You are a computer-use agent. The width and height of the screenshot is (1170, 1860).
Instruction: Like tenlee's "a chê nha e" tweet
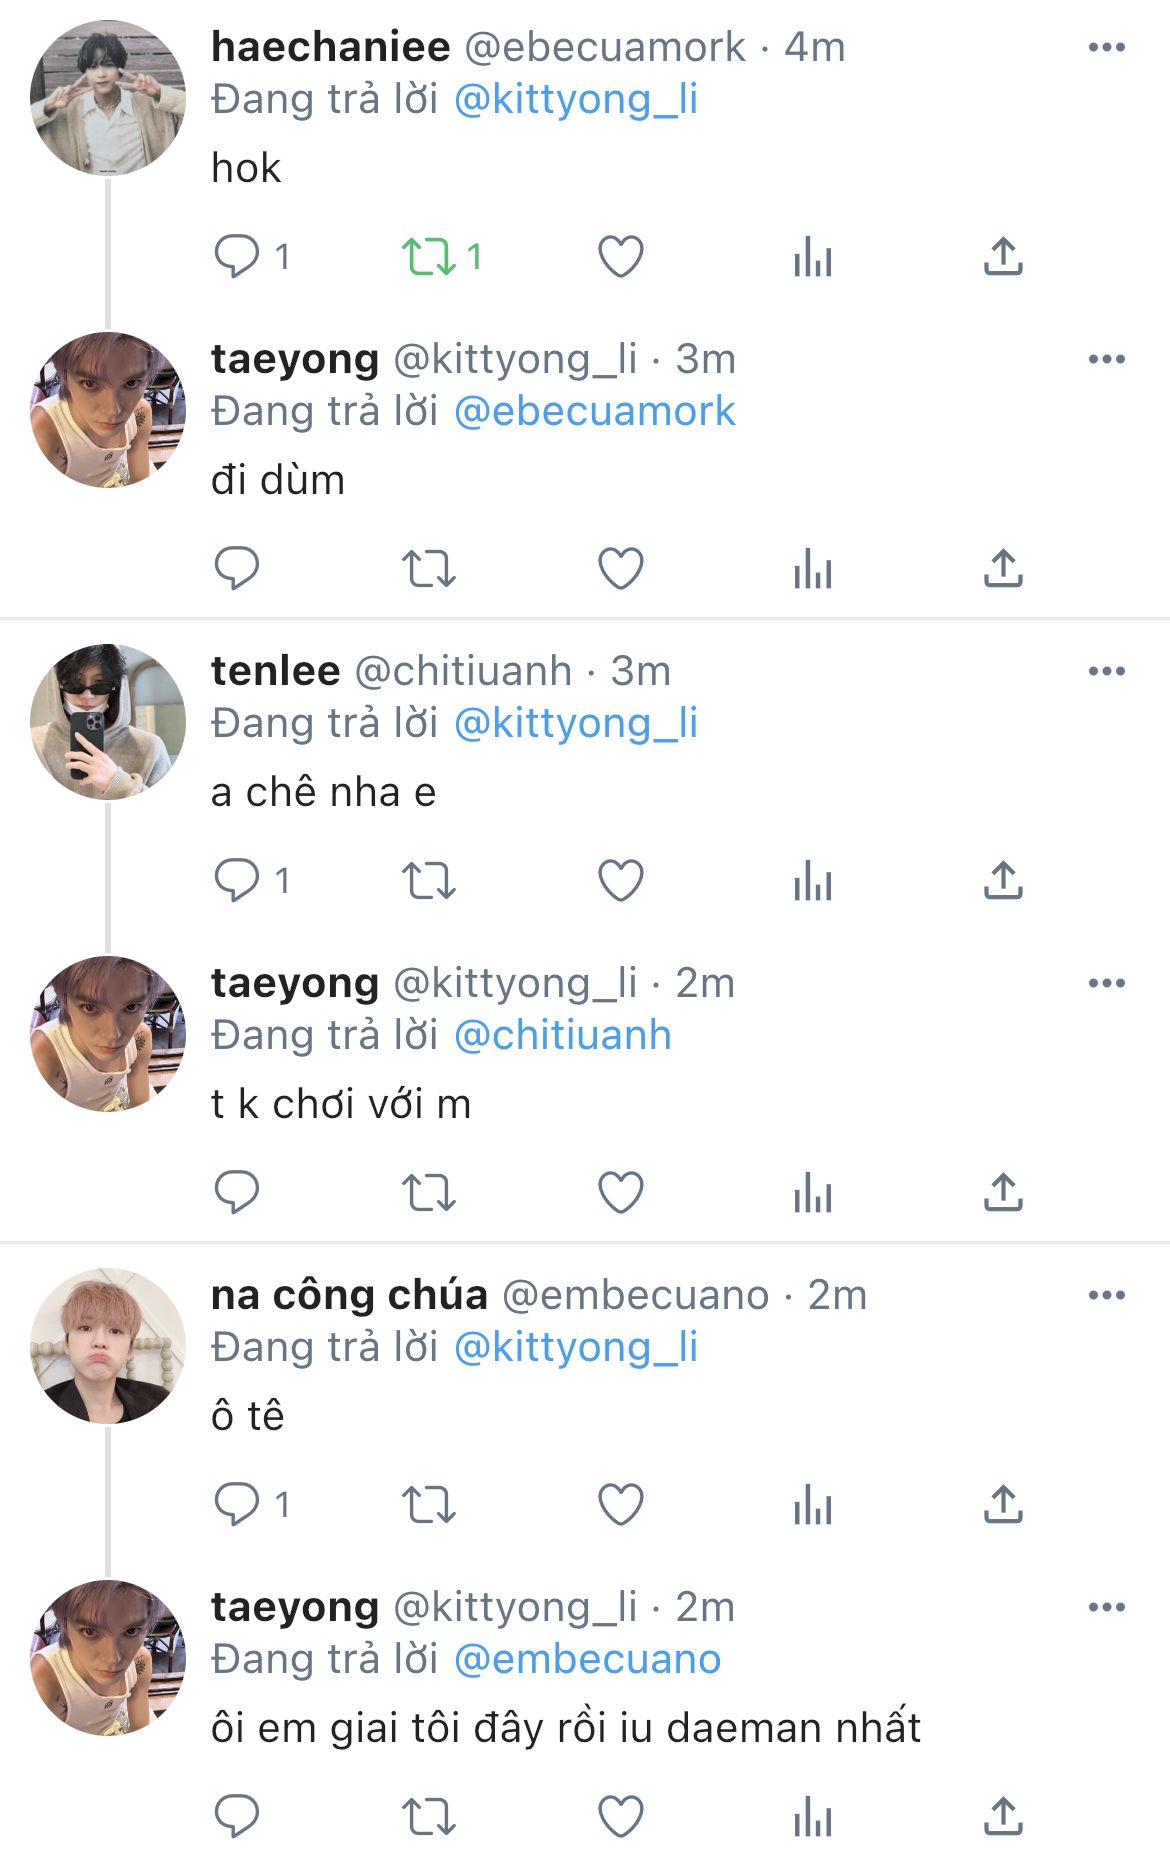620,881
